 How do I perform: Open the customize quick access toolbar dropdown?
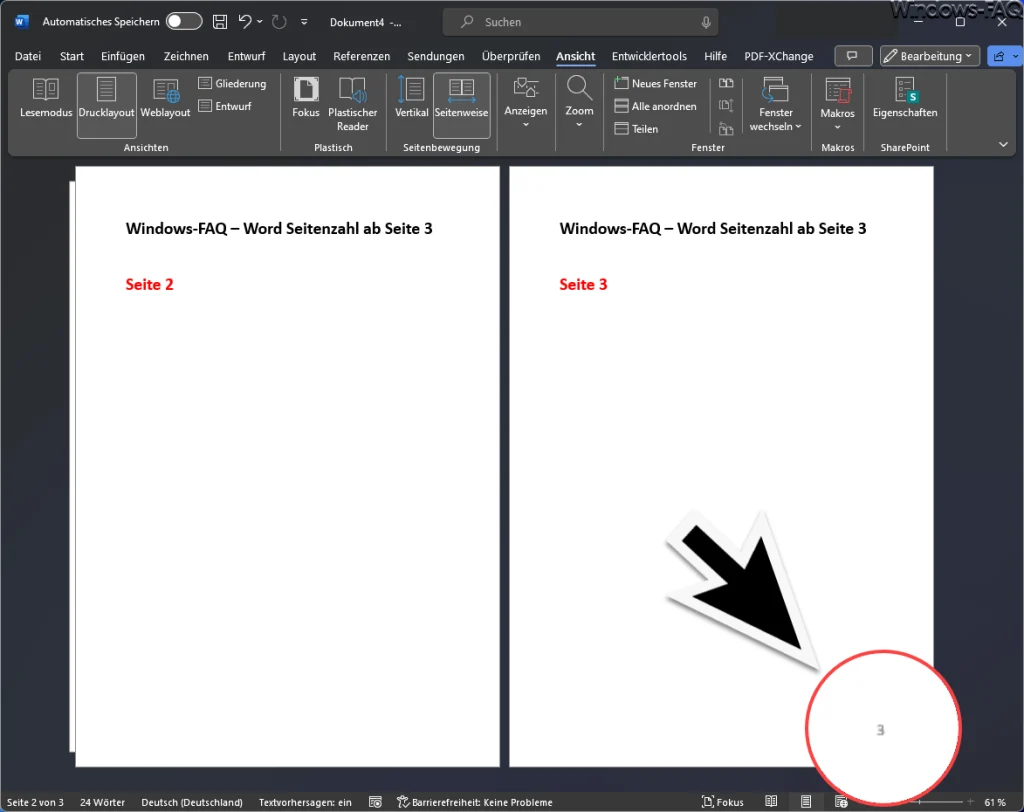pyautogui.click(x=304, y=22)
